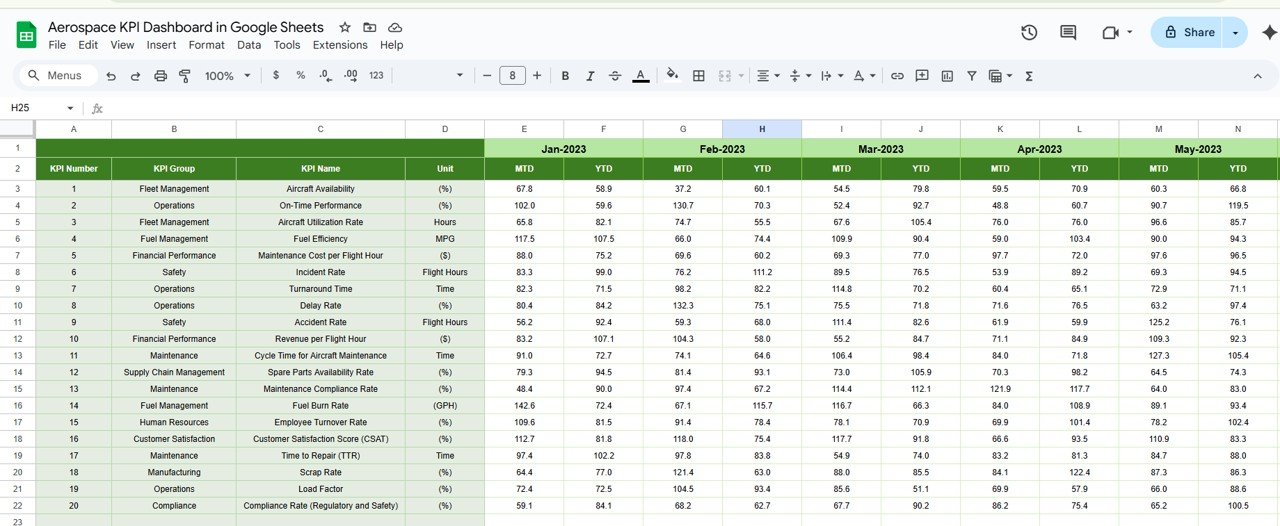Viewport: 1280px width, 526px height.
Task: Select the Fuel Burn Rate cell
Action: click(x=320, y=406)
